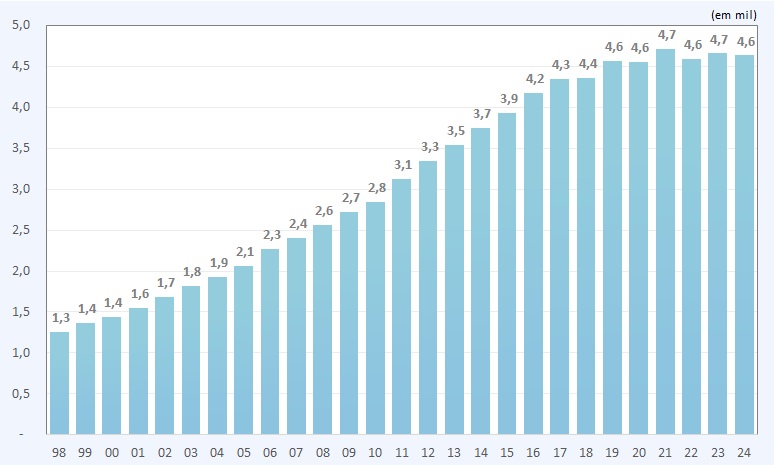The height and width of the screenshot is (465, 774).
Task: Select the 3,5 y-axis label
Action: point(21,148)
